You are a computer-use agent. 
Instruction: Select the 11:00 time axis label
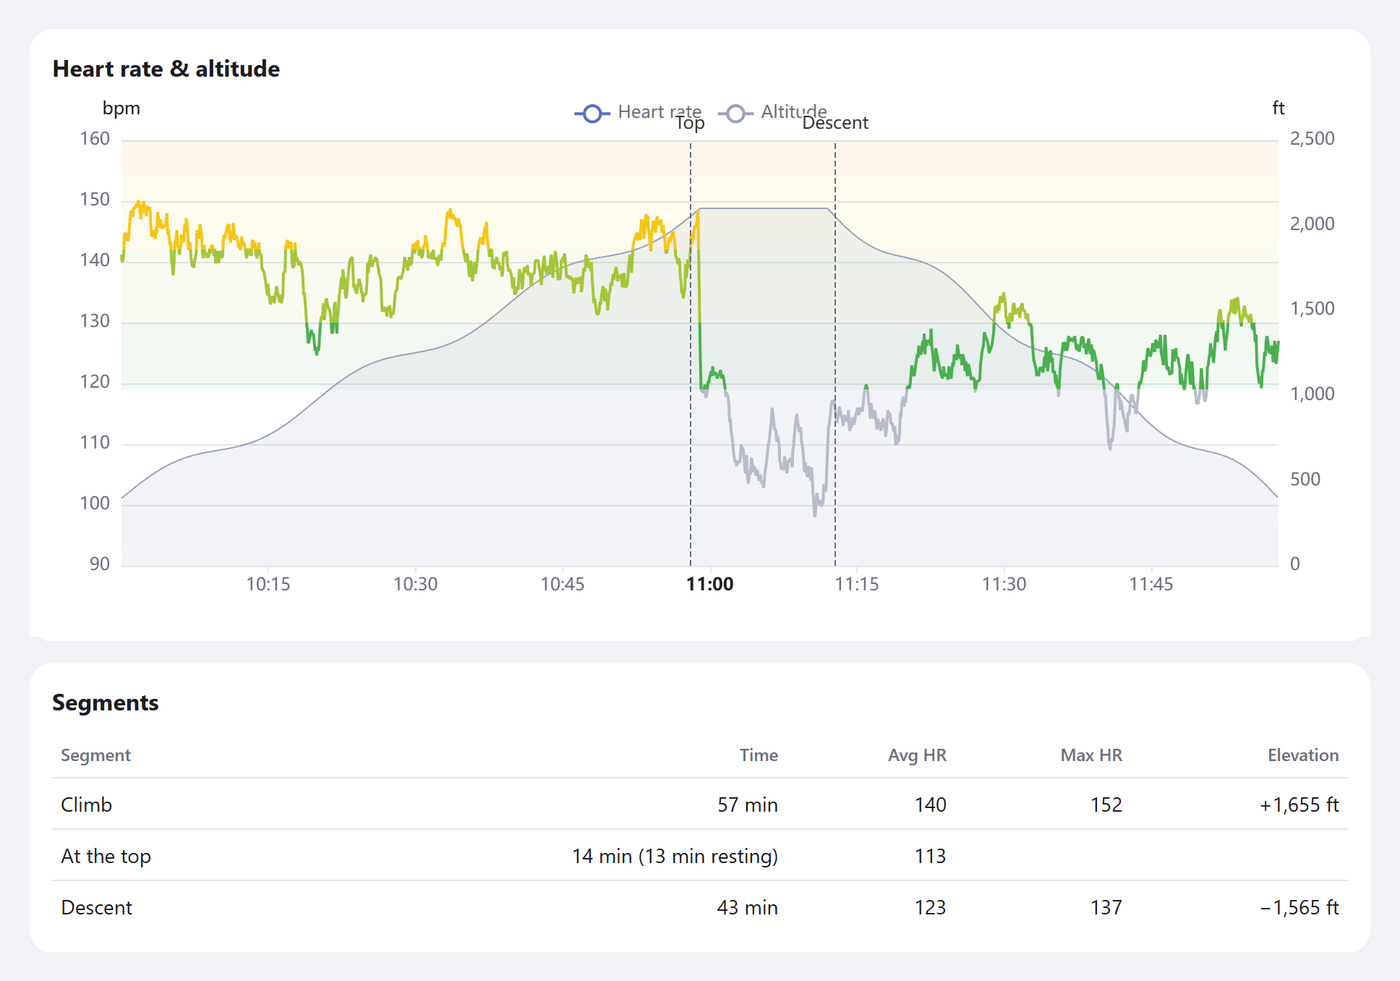tap(709, 584)
